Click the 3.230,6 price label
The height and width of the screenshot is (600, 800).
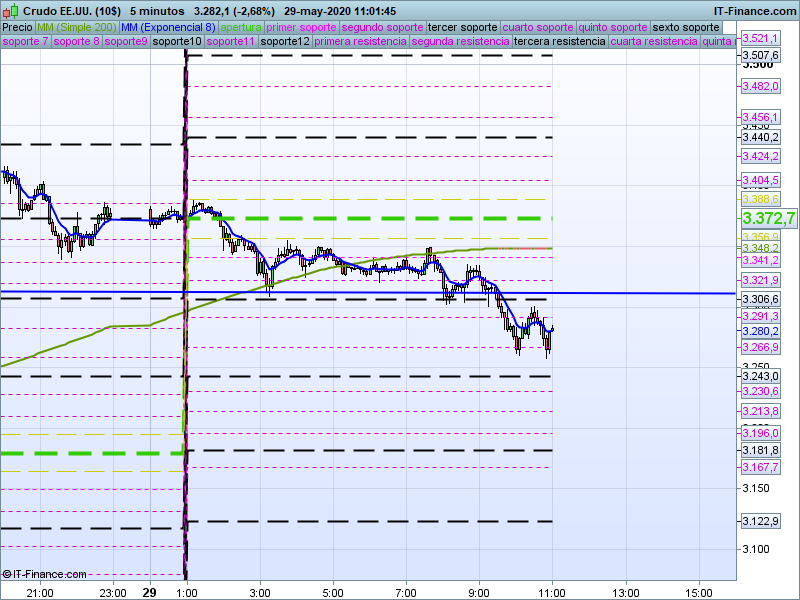[760, 391]
